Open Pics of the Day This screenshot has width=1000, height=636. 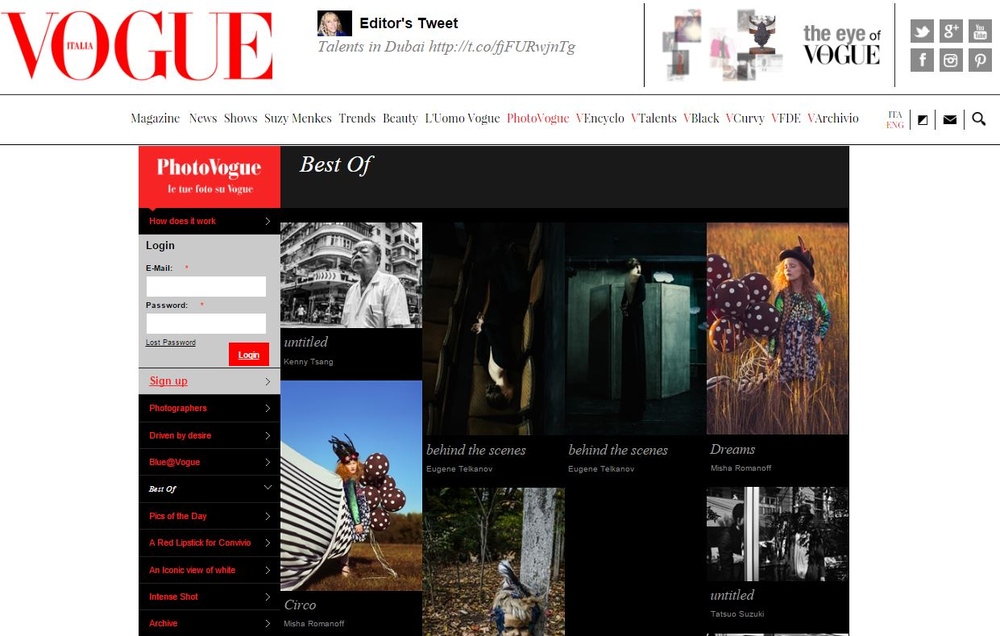209,516
